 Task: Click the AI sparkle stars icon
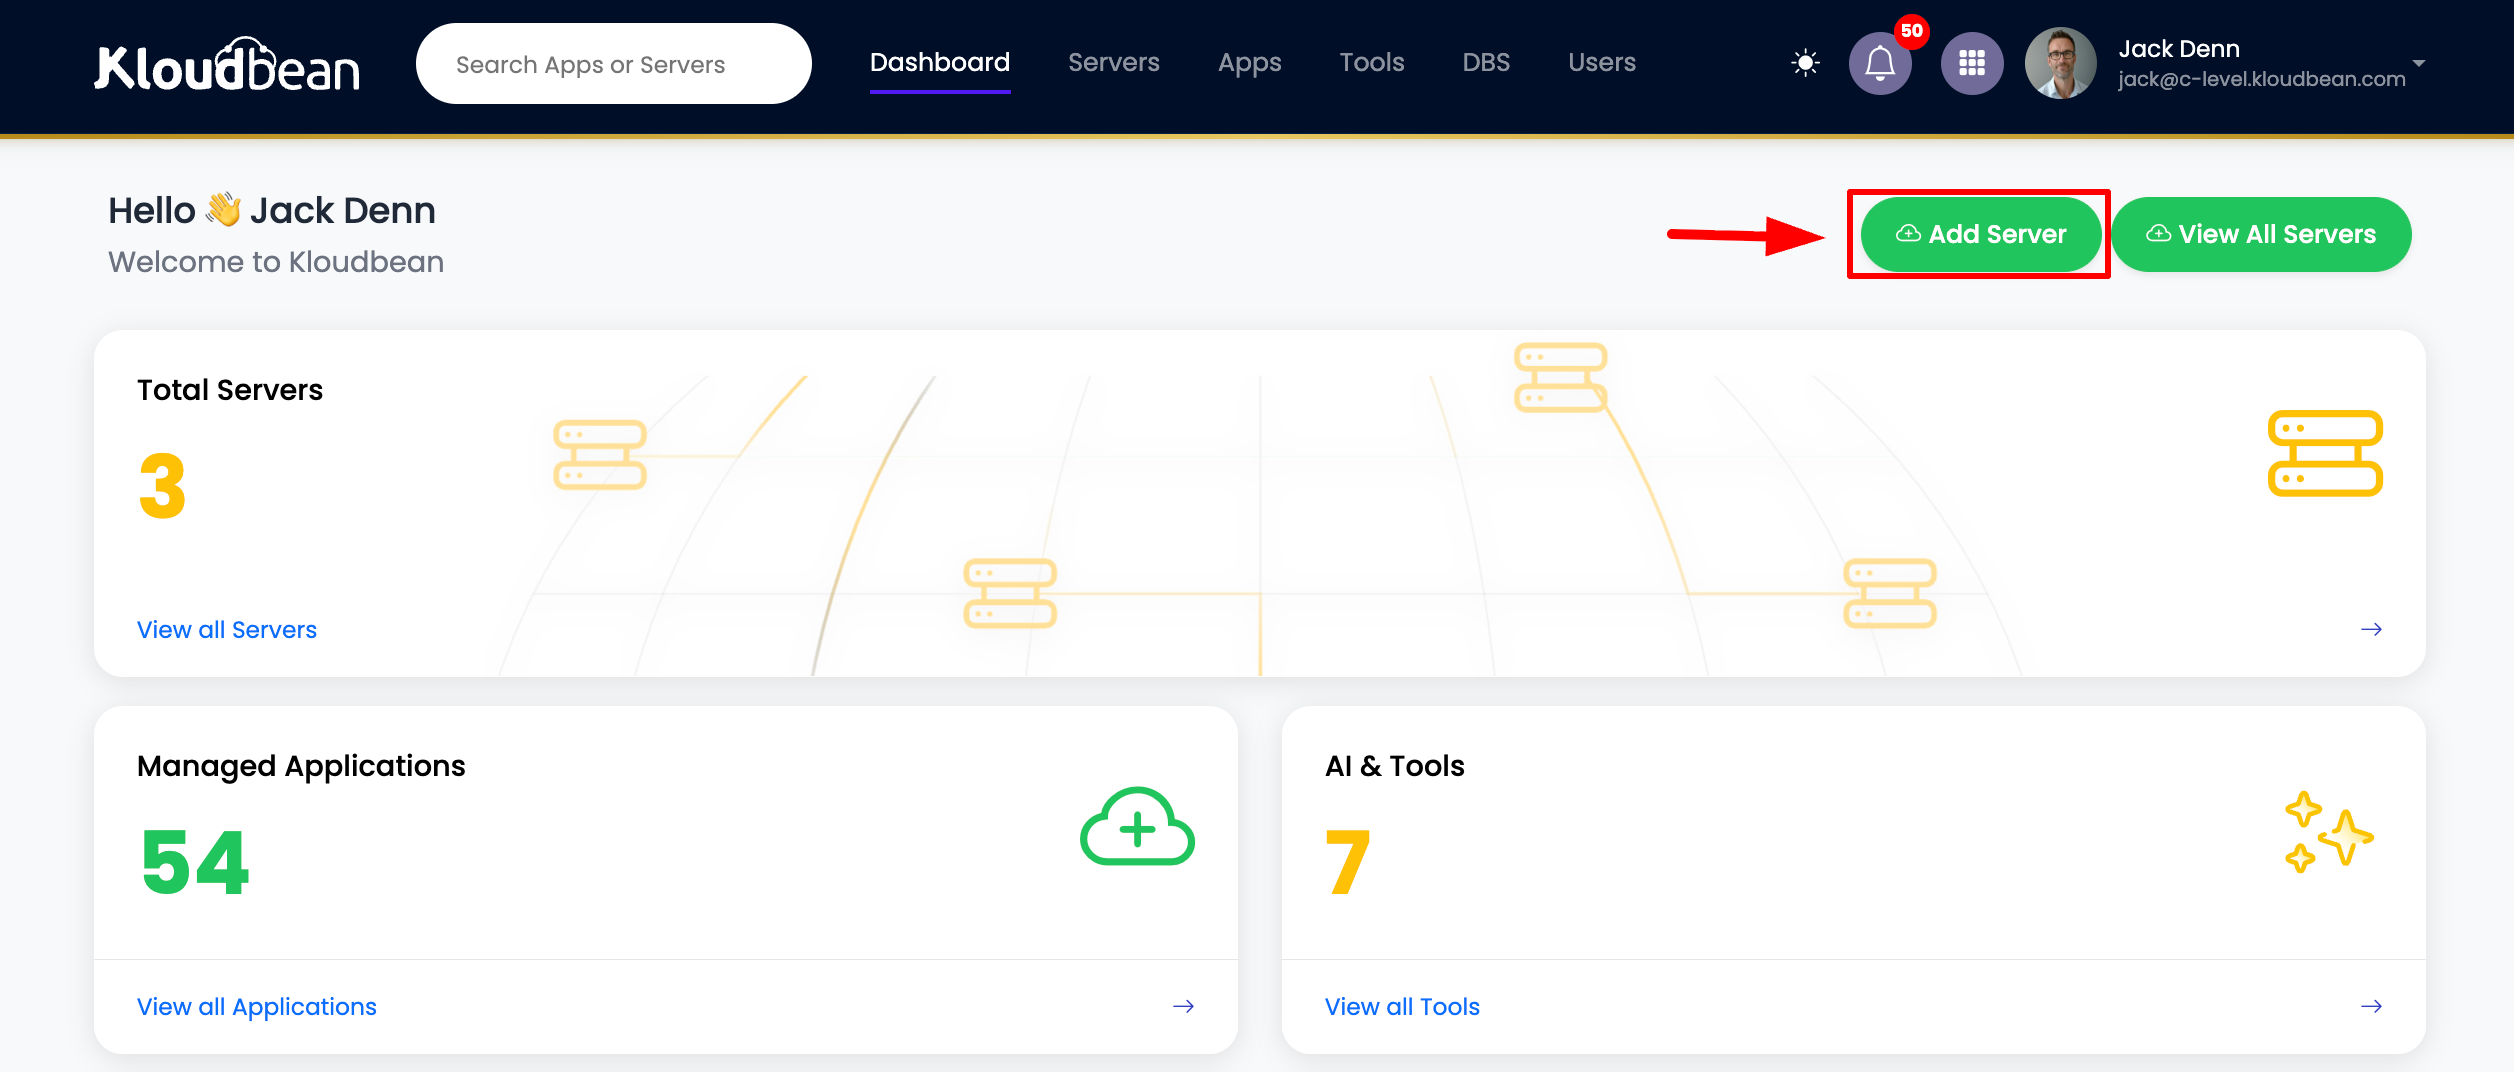pos(2329,831)
